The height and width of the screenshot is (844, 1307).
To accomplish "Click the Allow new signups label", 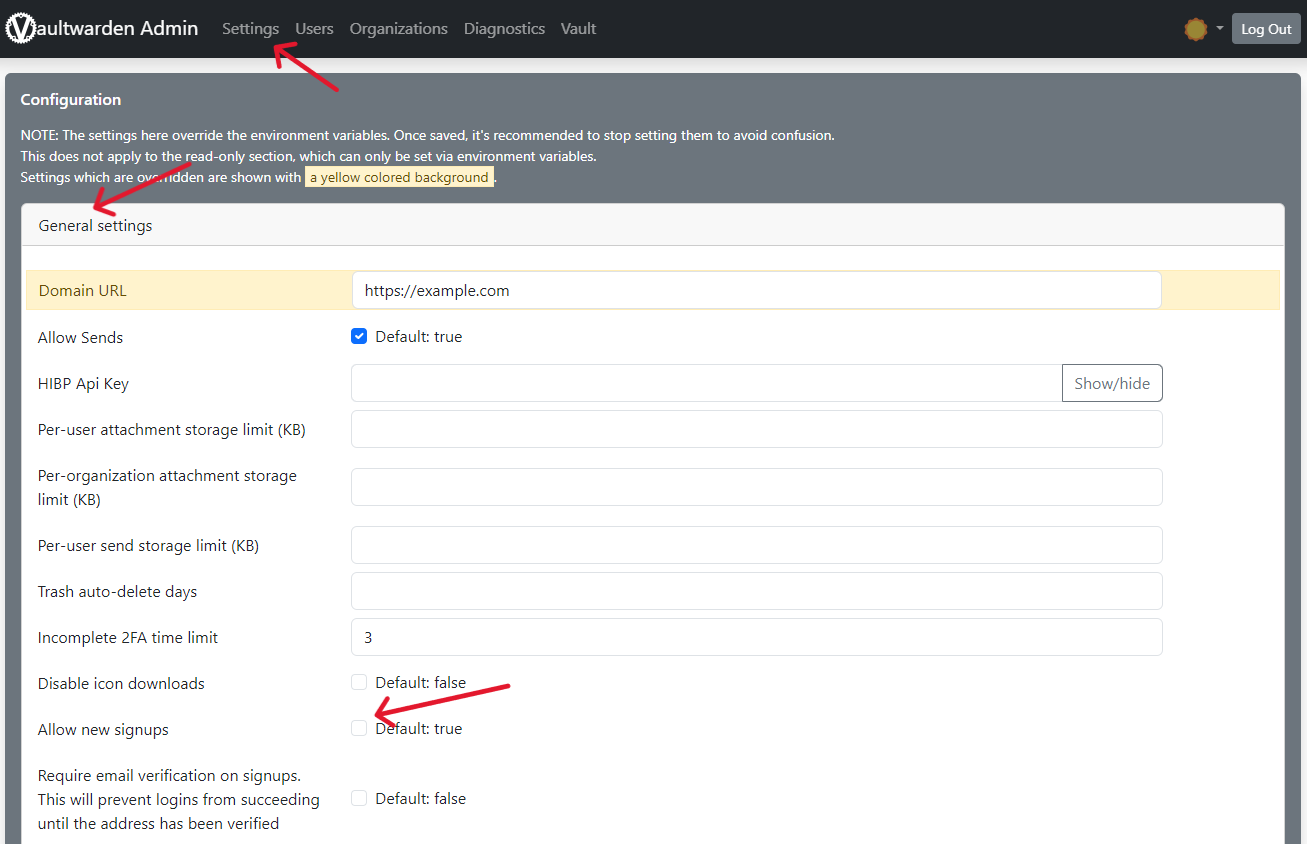I will 103,730.
